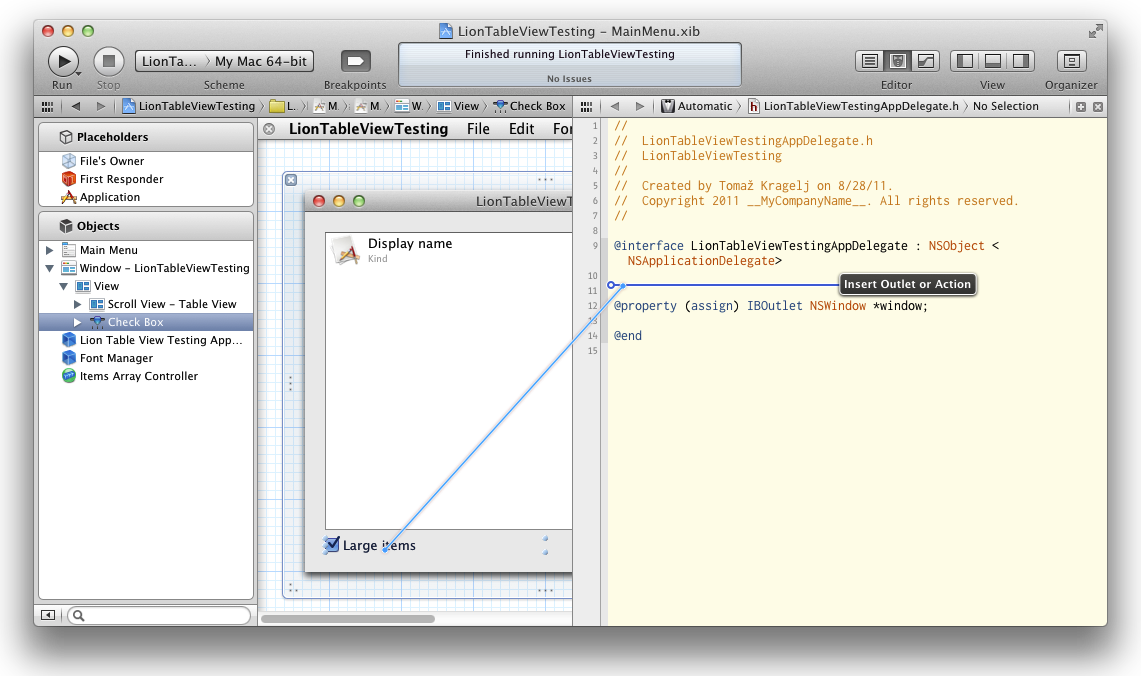Open the No Selection symbol menu

1006,106
